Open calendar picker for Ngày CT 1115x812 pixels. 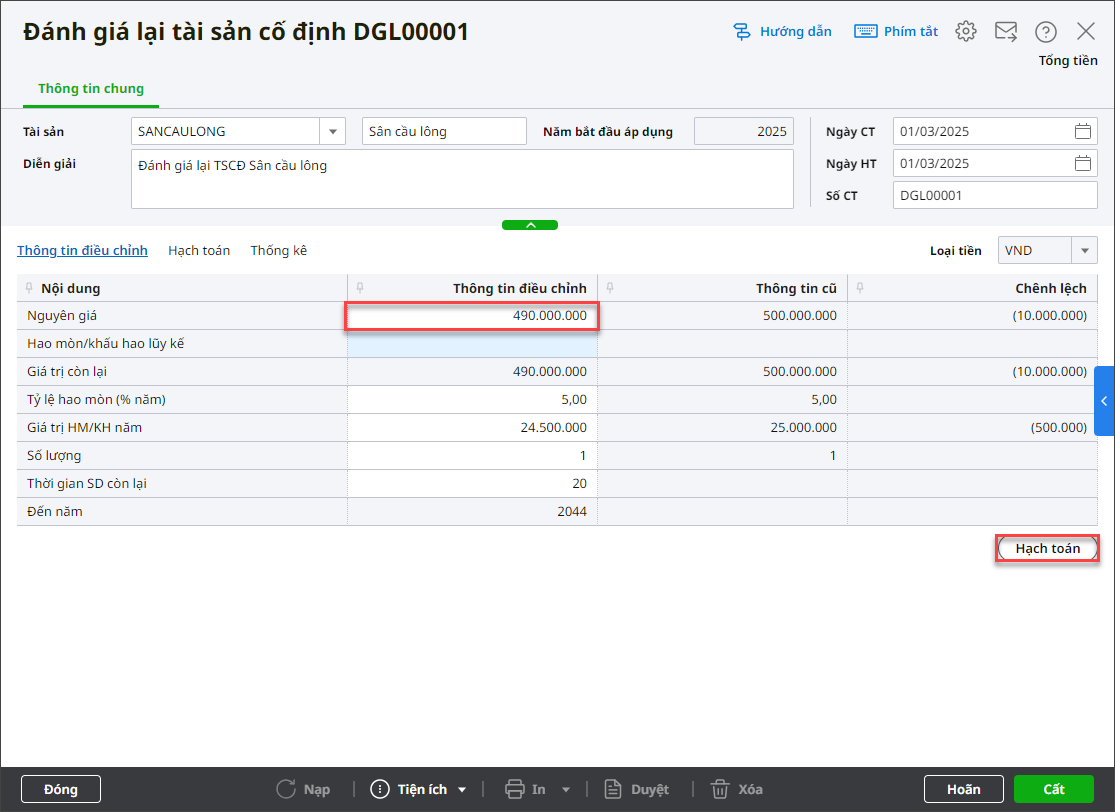click(1082, 131)
